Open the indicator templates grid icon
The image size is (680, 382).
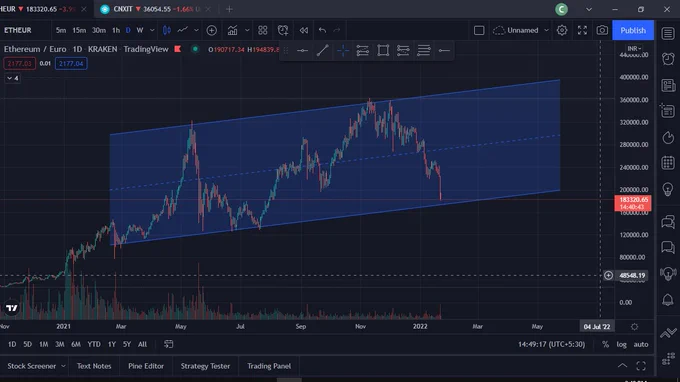262,30
